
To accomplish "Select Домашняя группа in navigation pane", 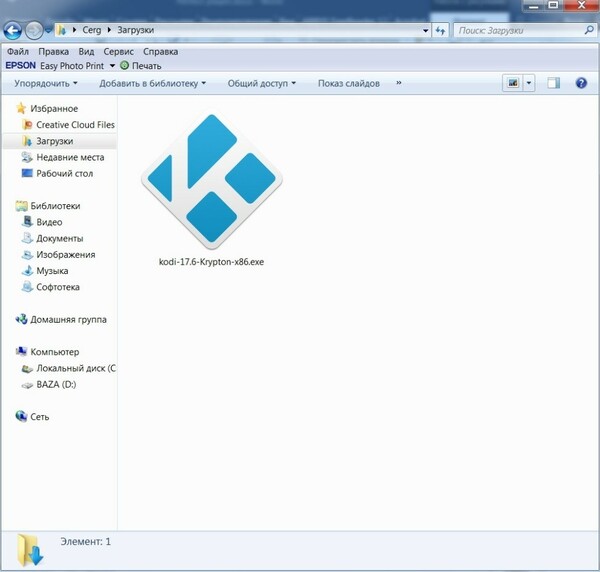I will pyautogui.click(x=68, y=319).
